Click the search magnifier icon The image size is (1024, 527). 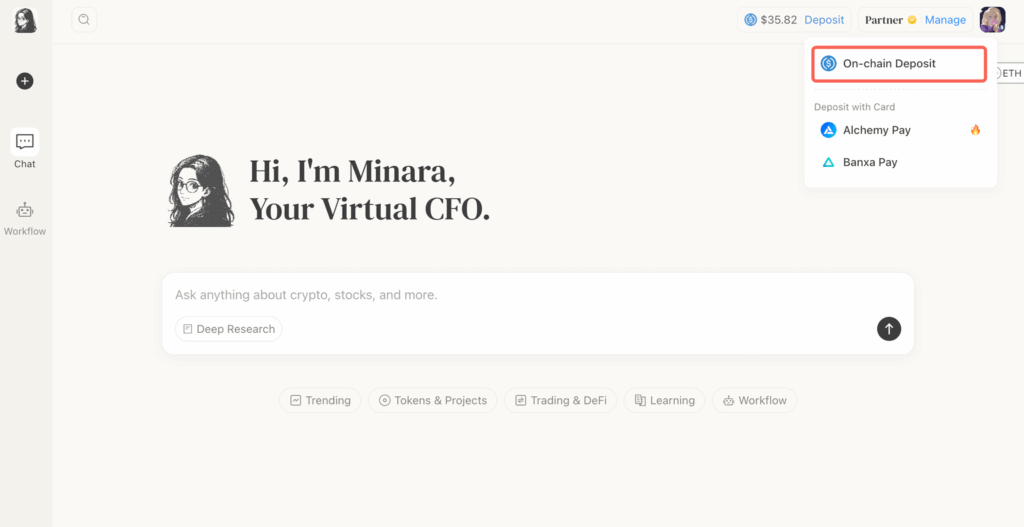point(84,19)
